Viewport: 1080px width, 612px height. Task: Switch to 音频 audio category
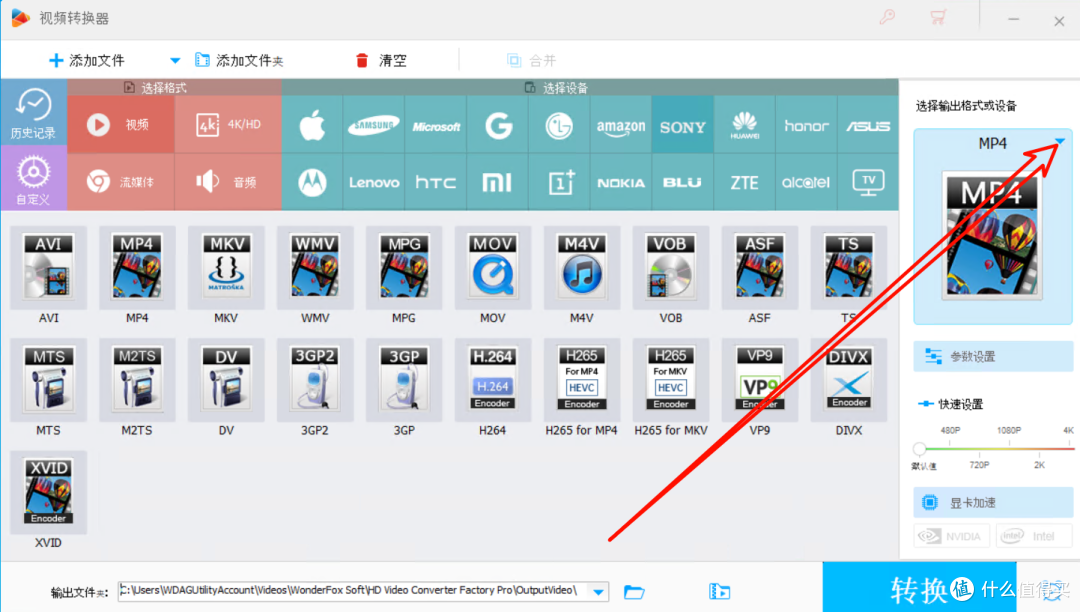(x=228, y=182)
